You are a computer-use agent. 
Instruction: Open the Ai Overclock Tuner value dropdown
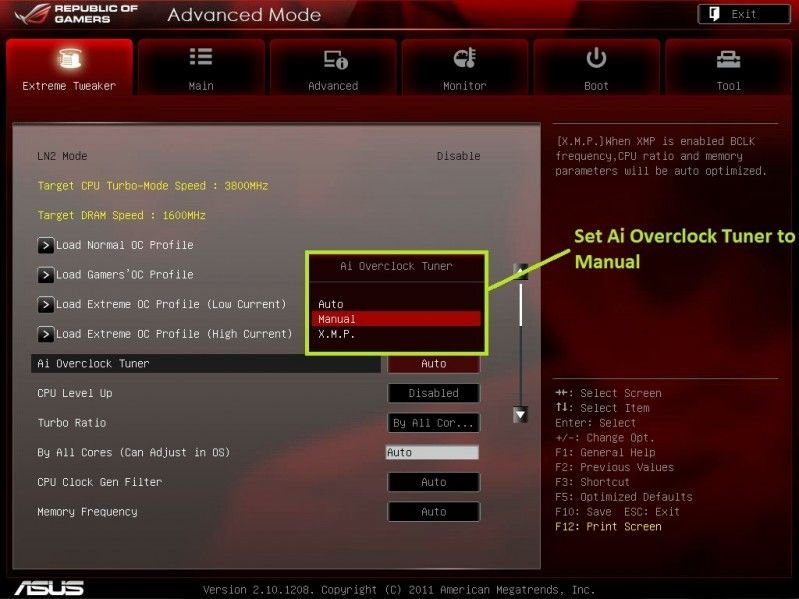point(434,364)
